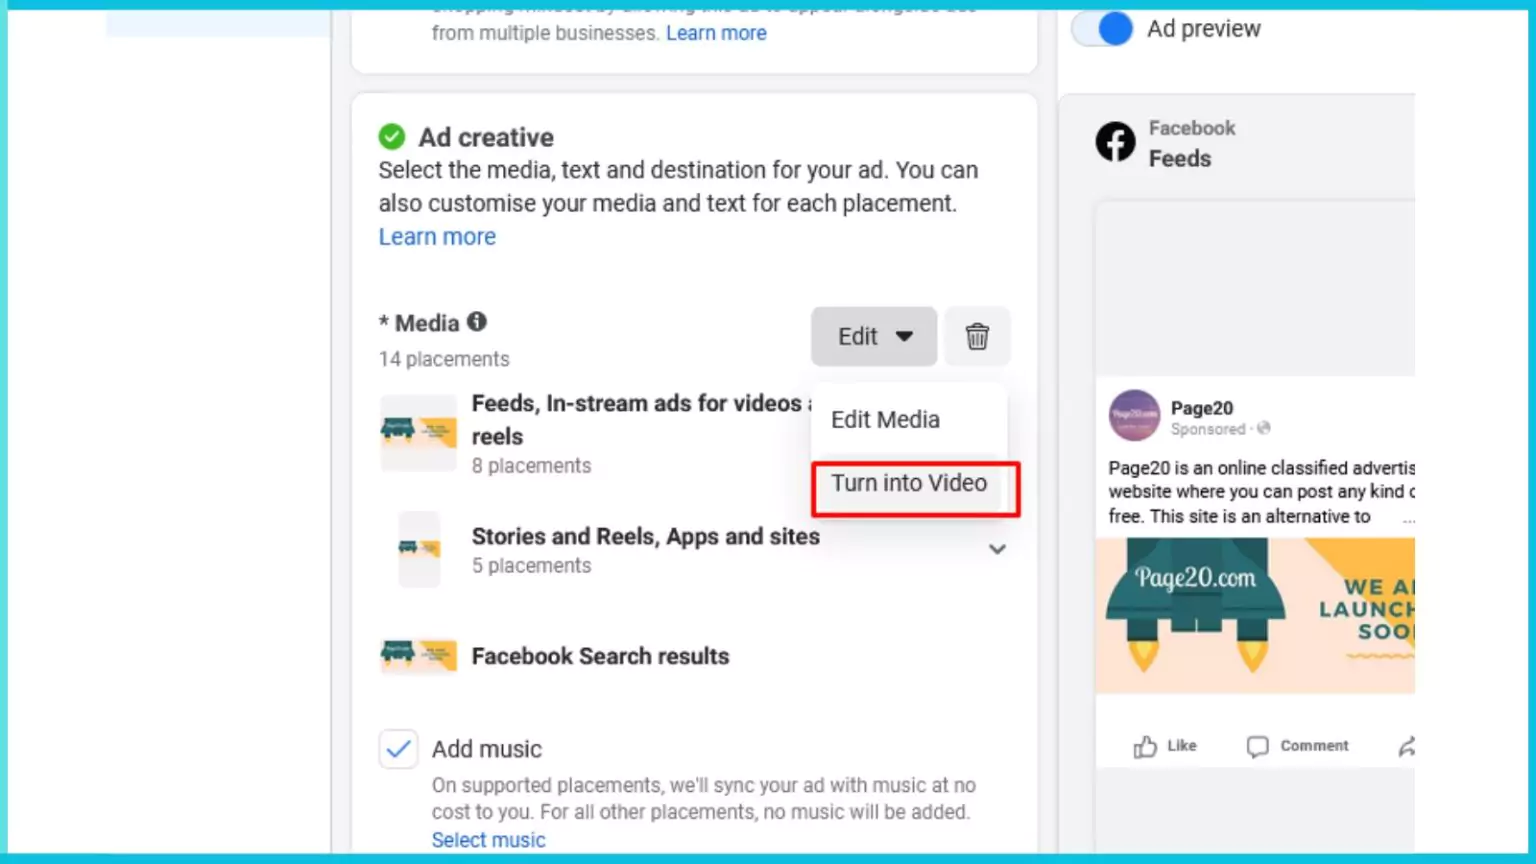The image size is (1536, 864).
Task: Open the Edit dropdown button
Action: click(x=874, y=337)
